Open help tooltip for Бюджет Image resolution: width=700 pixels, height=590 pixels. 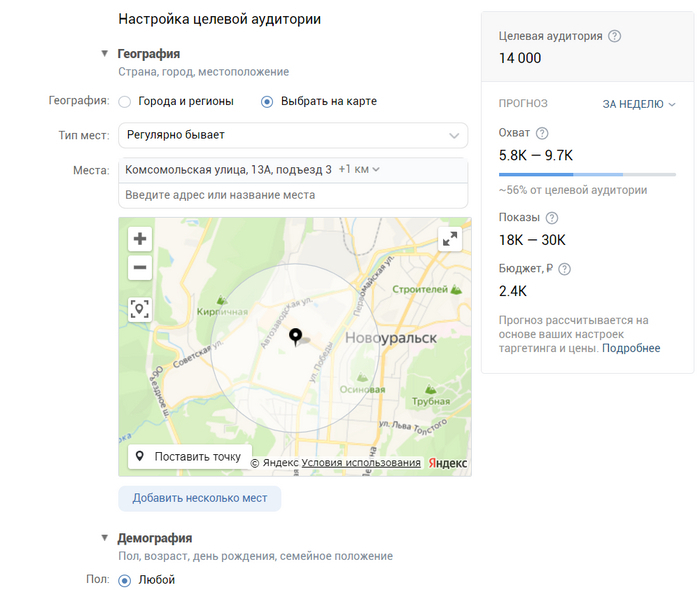565,268
